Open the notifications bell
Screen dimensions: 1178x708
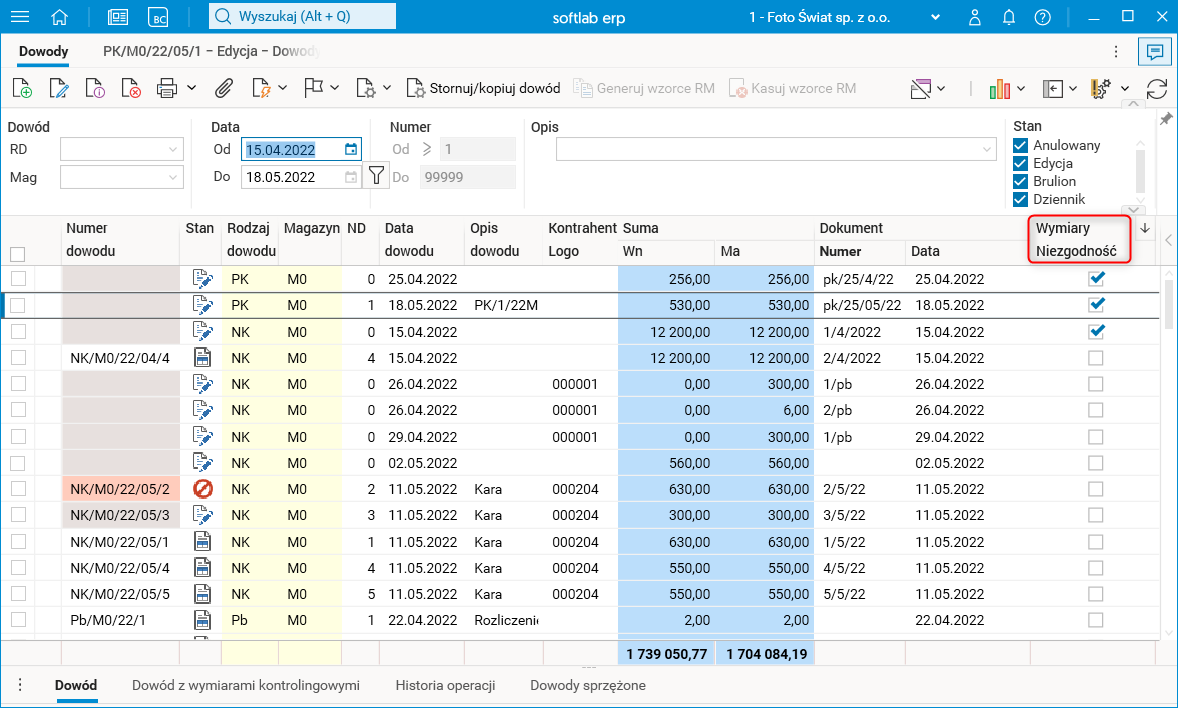[1009, 17]
